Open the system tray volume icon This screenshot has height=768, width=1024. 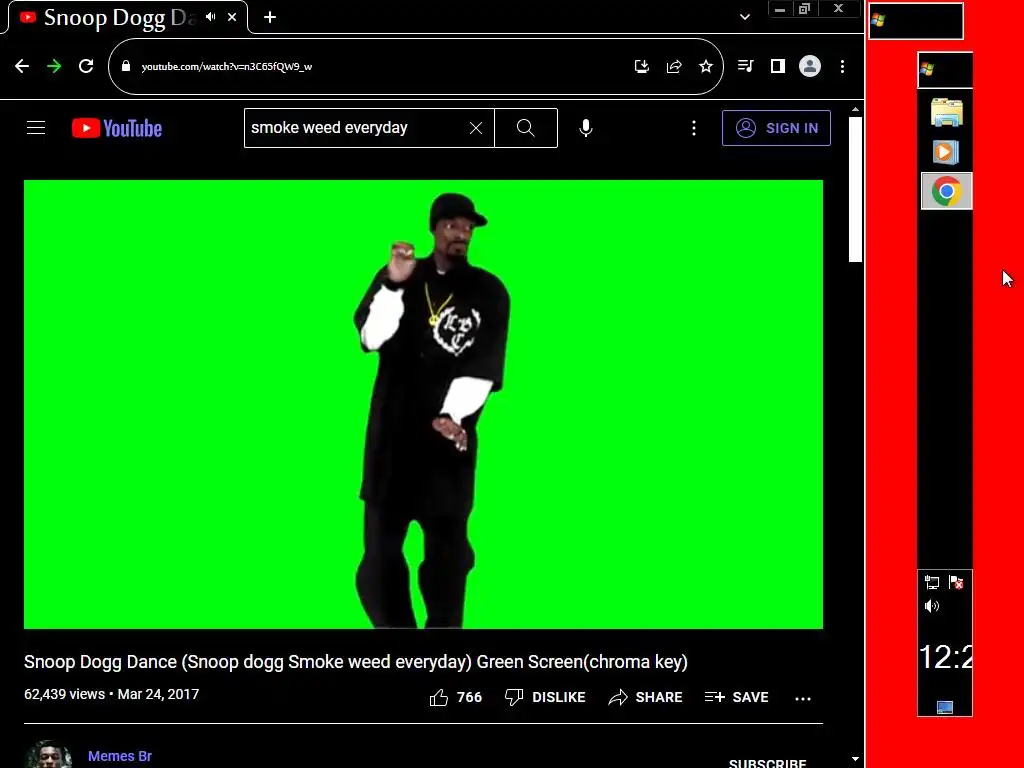pos(932,606)
